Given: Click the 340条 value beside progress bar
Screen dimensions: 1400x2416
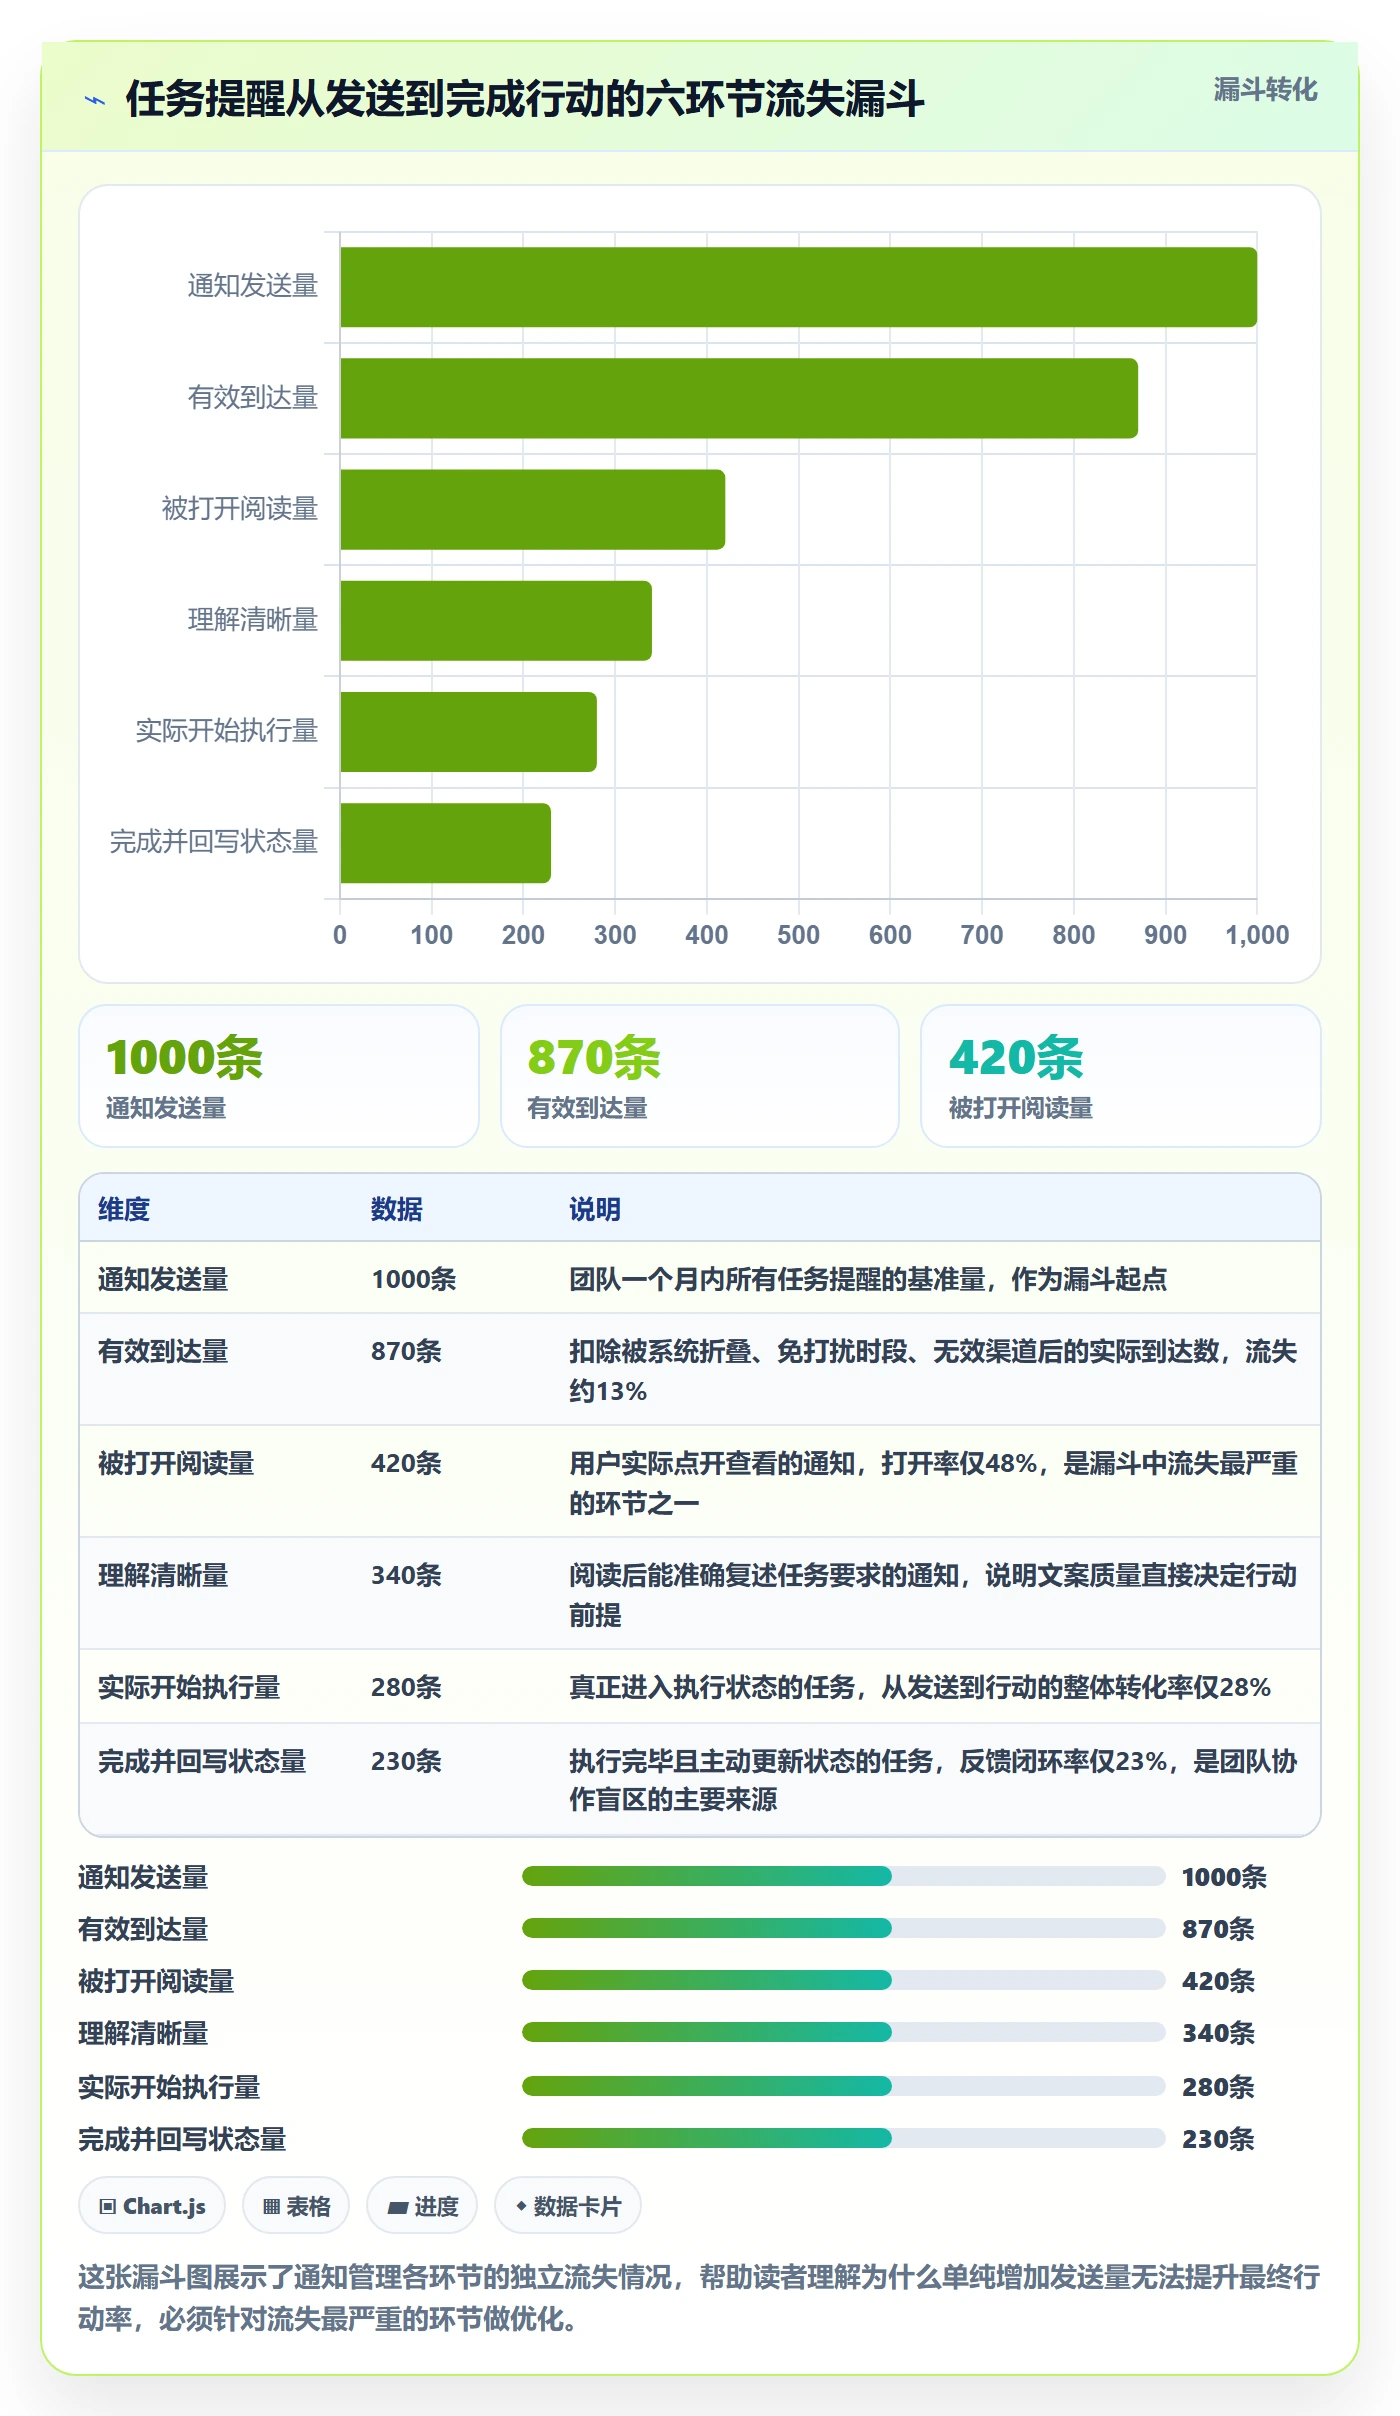Looking at the screenshot, I should (x=1218, y=2033).
